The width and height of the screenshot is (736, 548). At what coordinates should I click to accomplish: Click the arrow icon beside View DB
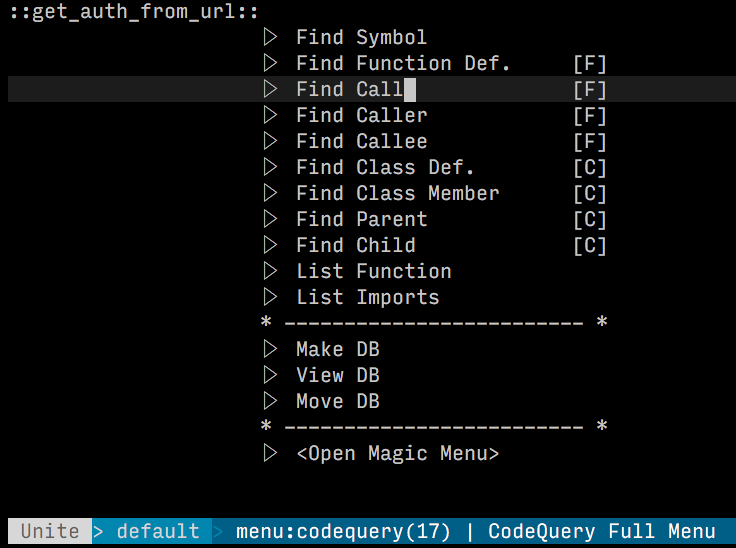point(270,375)
